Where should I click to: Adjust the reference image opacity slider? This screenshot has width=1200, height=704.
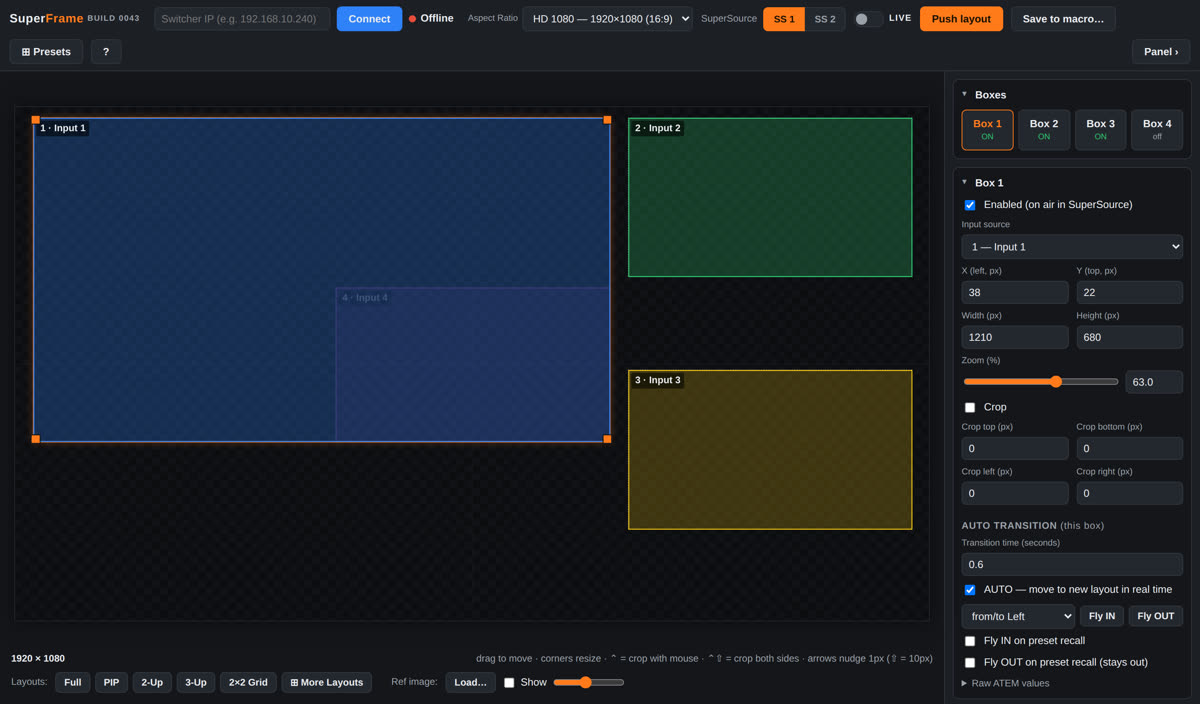click(588, 682)
